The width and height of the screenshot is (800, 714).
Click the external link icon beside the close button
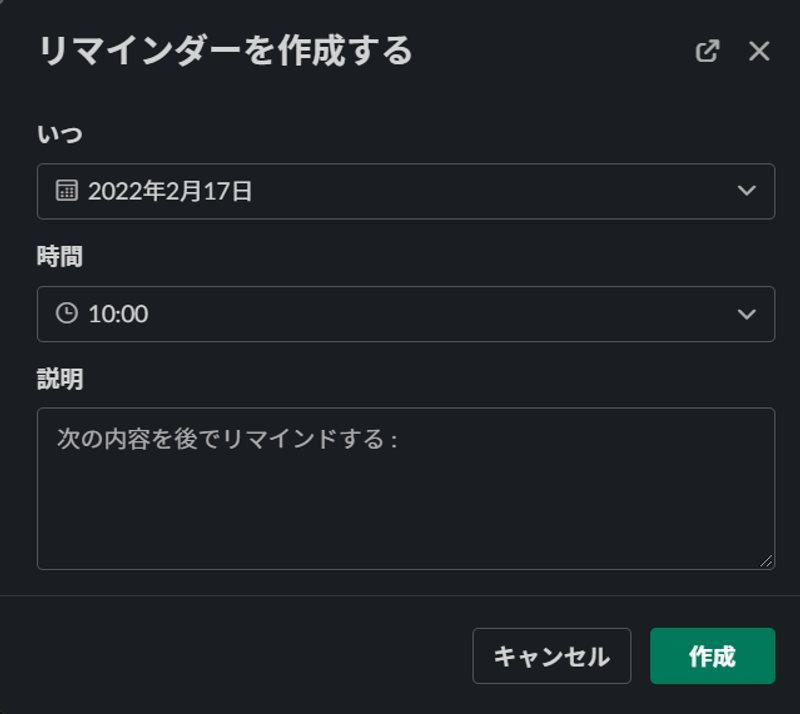(708, 50)
